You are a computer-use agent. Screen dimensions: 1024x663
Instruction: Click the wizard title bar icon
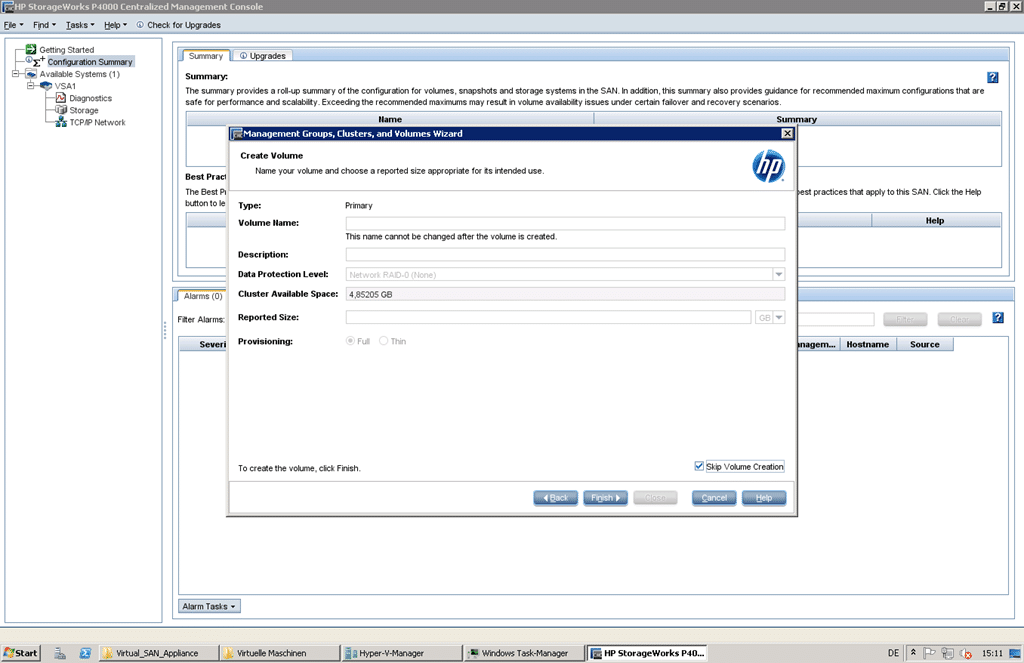point(236,134)
